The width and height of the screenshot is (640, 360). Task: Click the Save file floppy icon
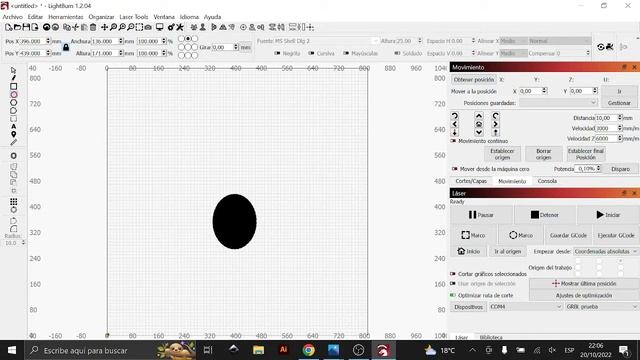click(26, 27)
